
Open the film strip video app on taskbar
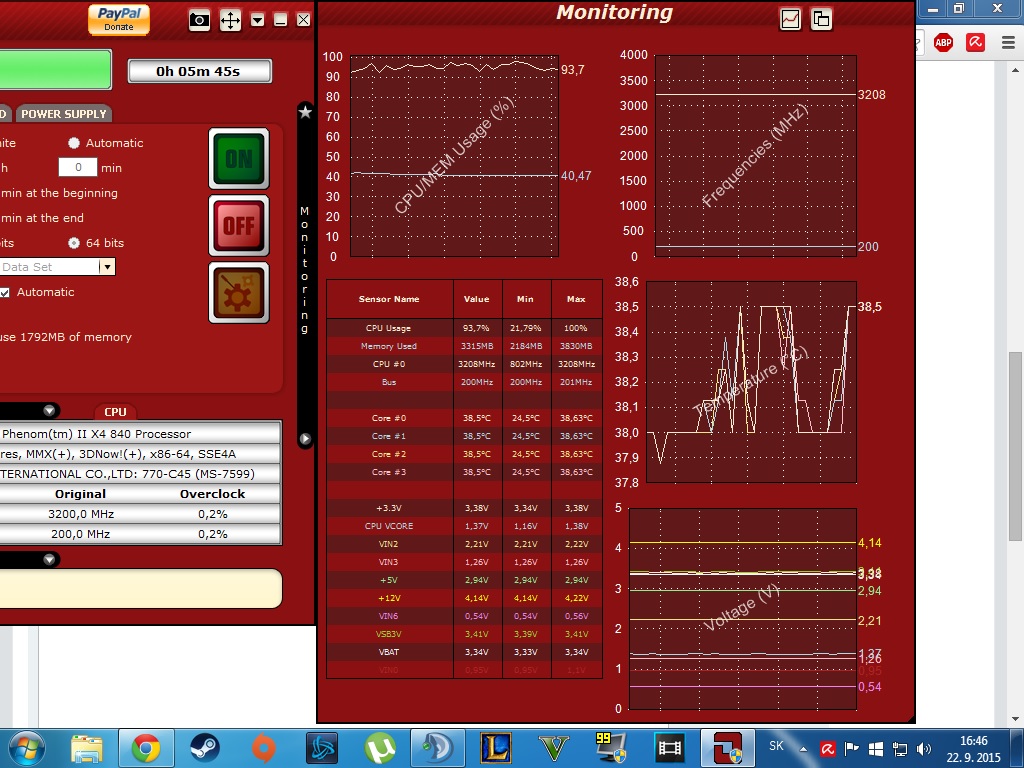670,748
